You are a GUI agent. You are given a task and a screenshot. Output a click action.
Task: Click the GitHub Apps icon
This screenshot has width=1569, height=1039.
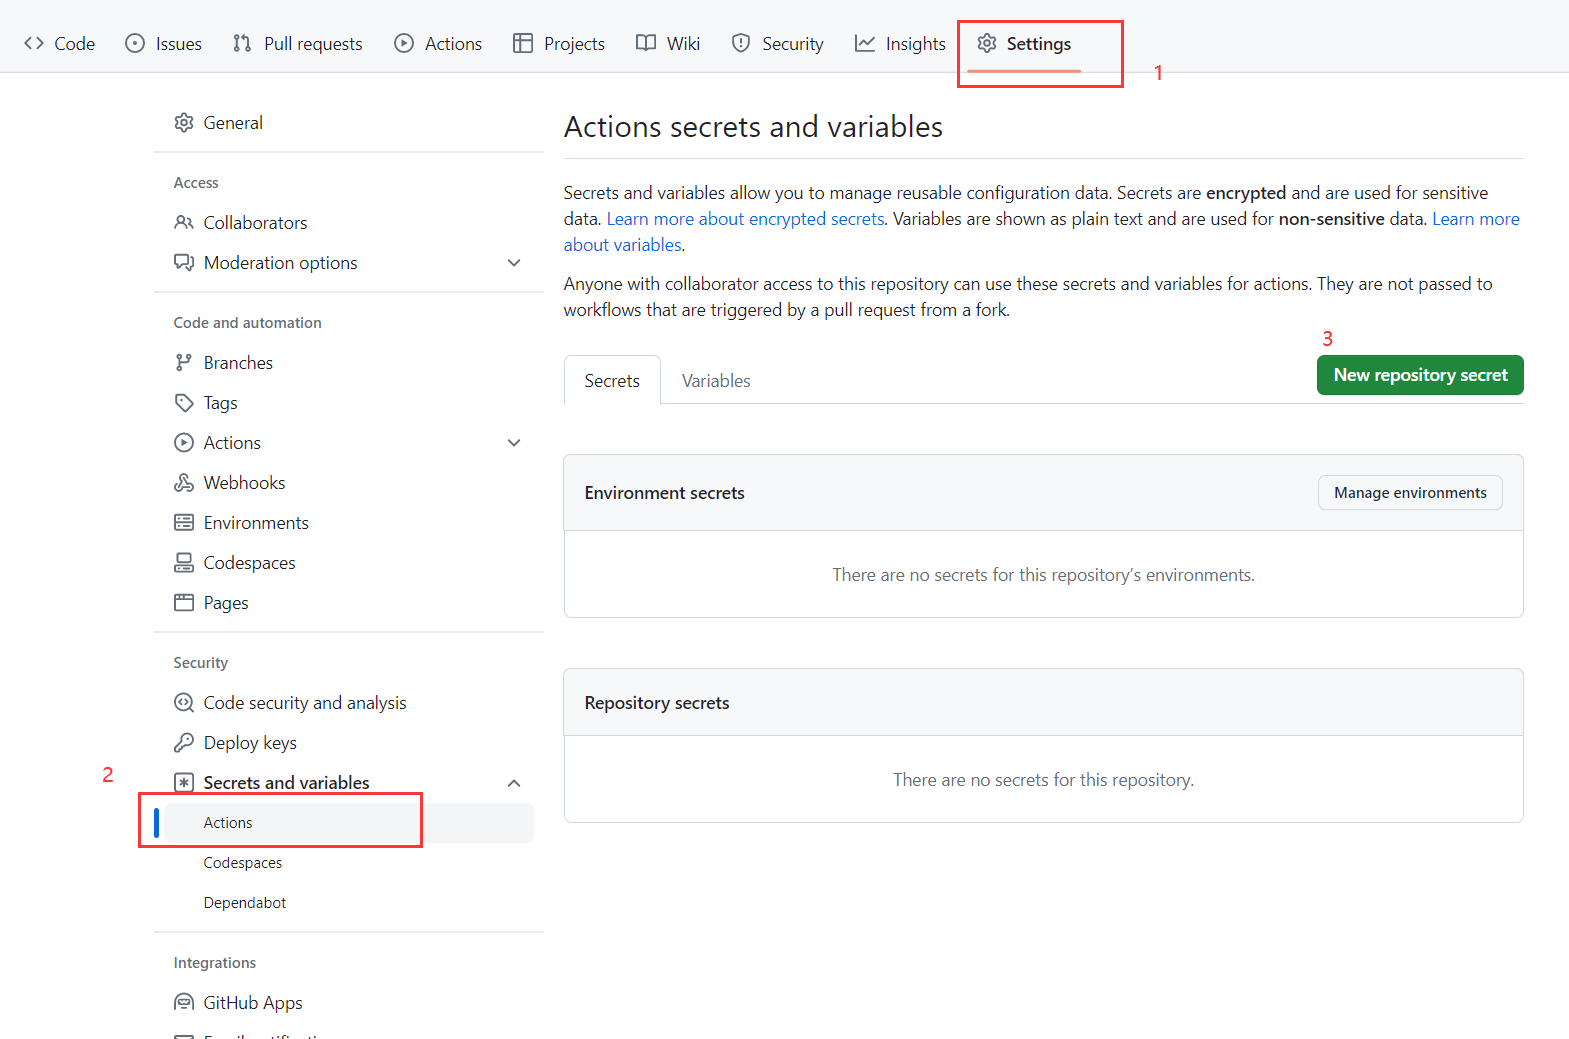pyautogui.click(x=184, y=1002)
